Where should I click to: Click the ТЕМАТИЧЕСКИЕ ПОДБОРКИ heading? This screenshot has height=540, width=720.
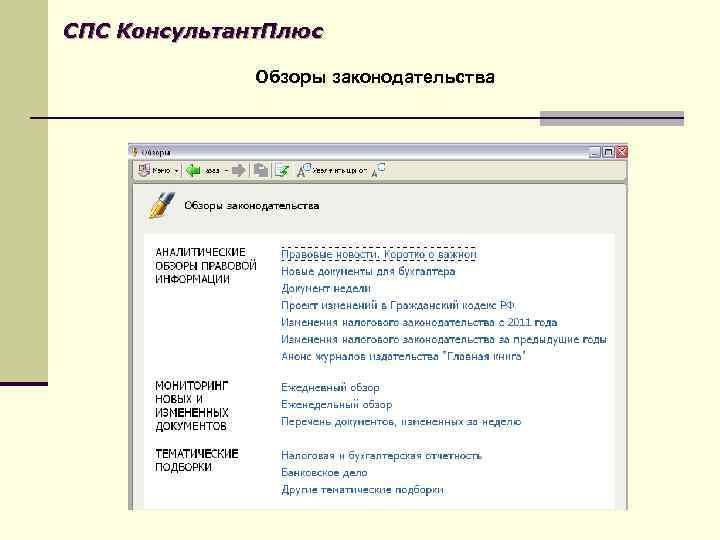(197, 461)
